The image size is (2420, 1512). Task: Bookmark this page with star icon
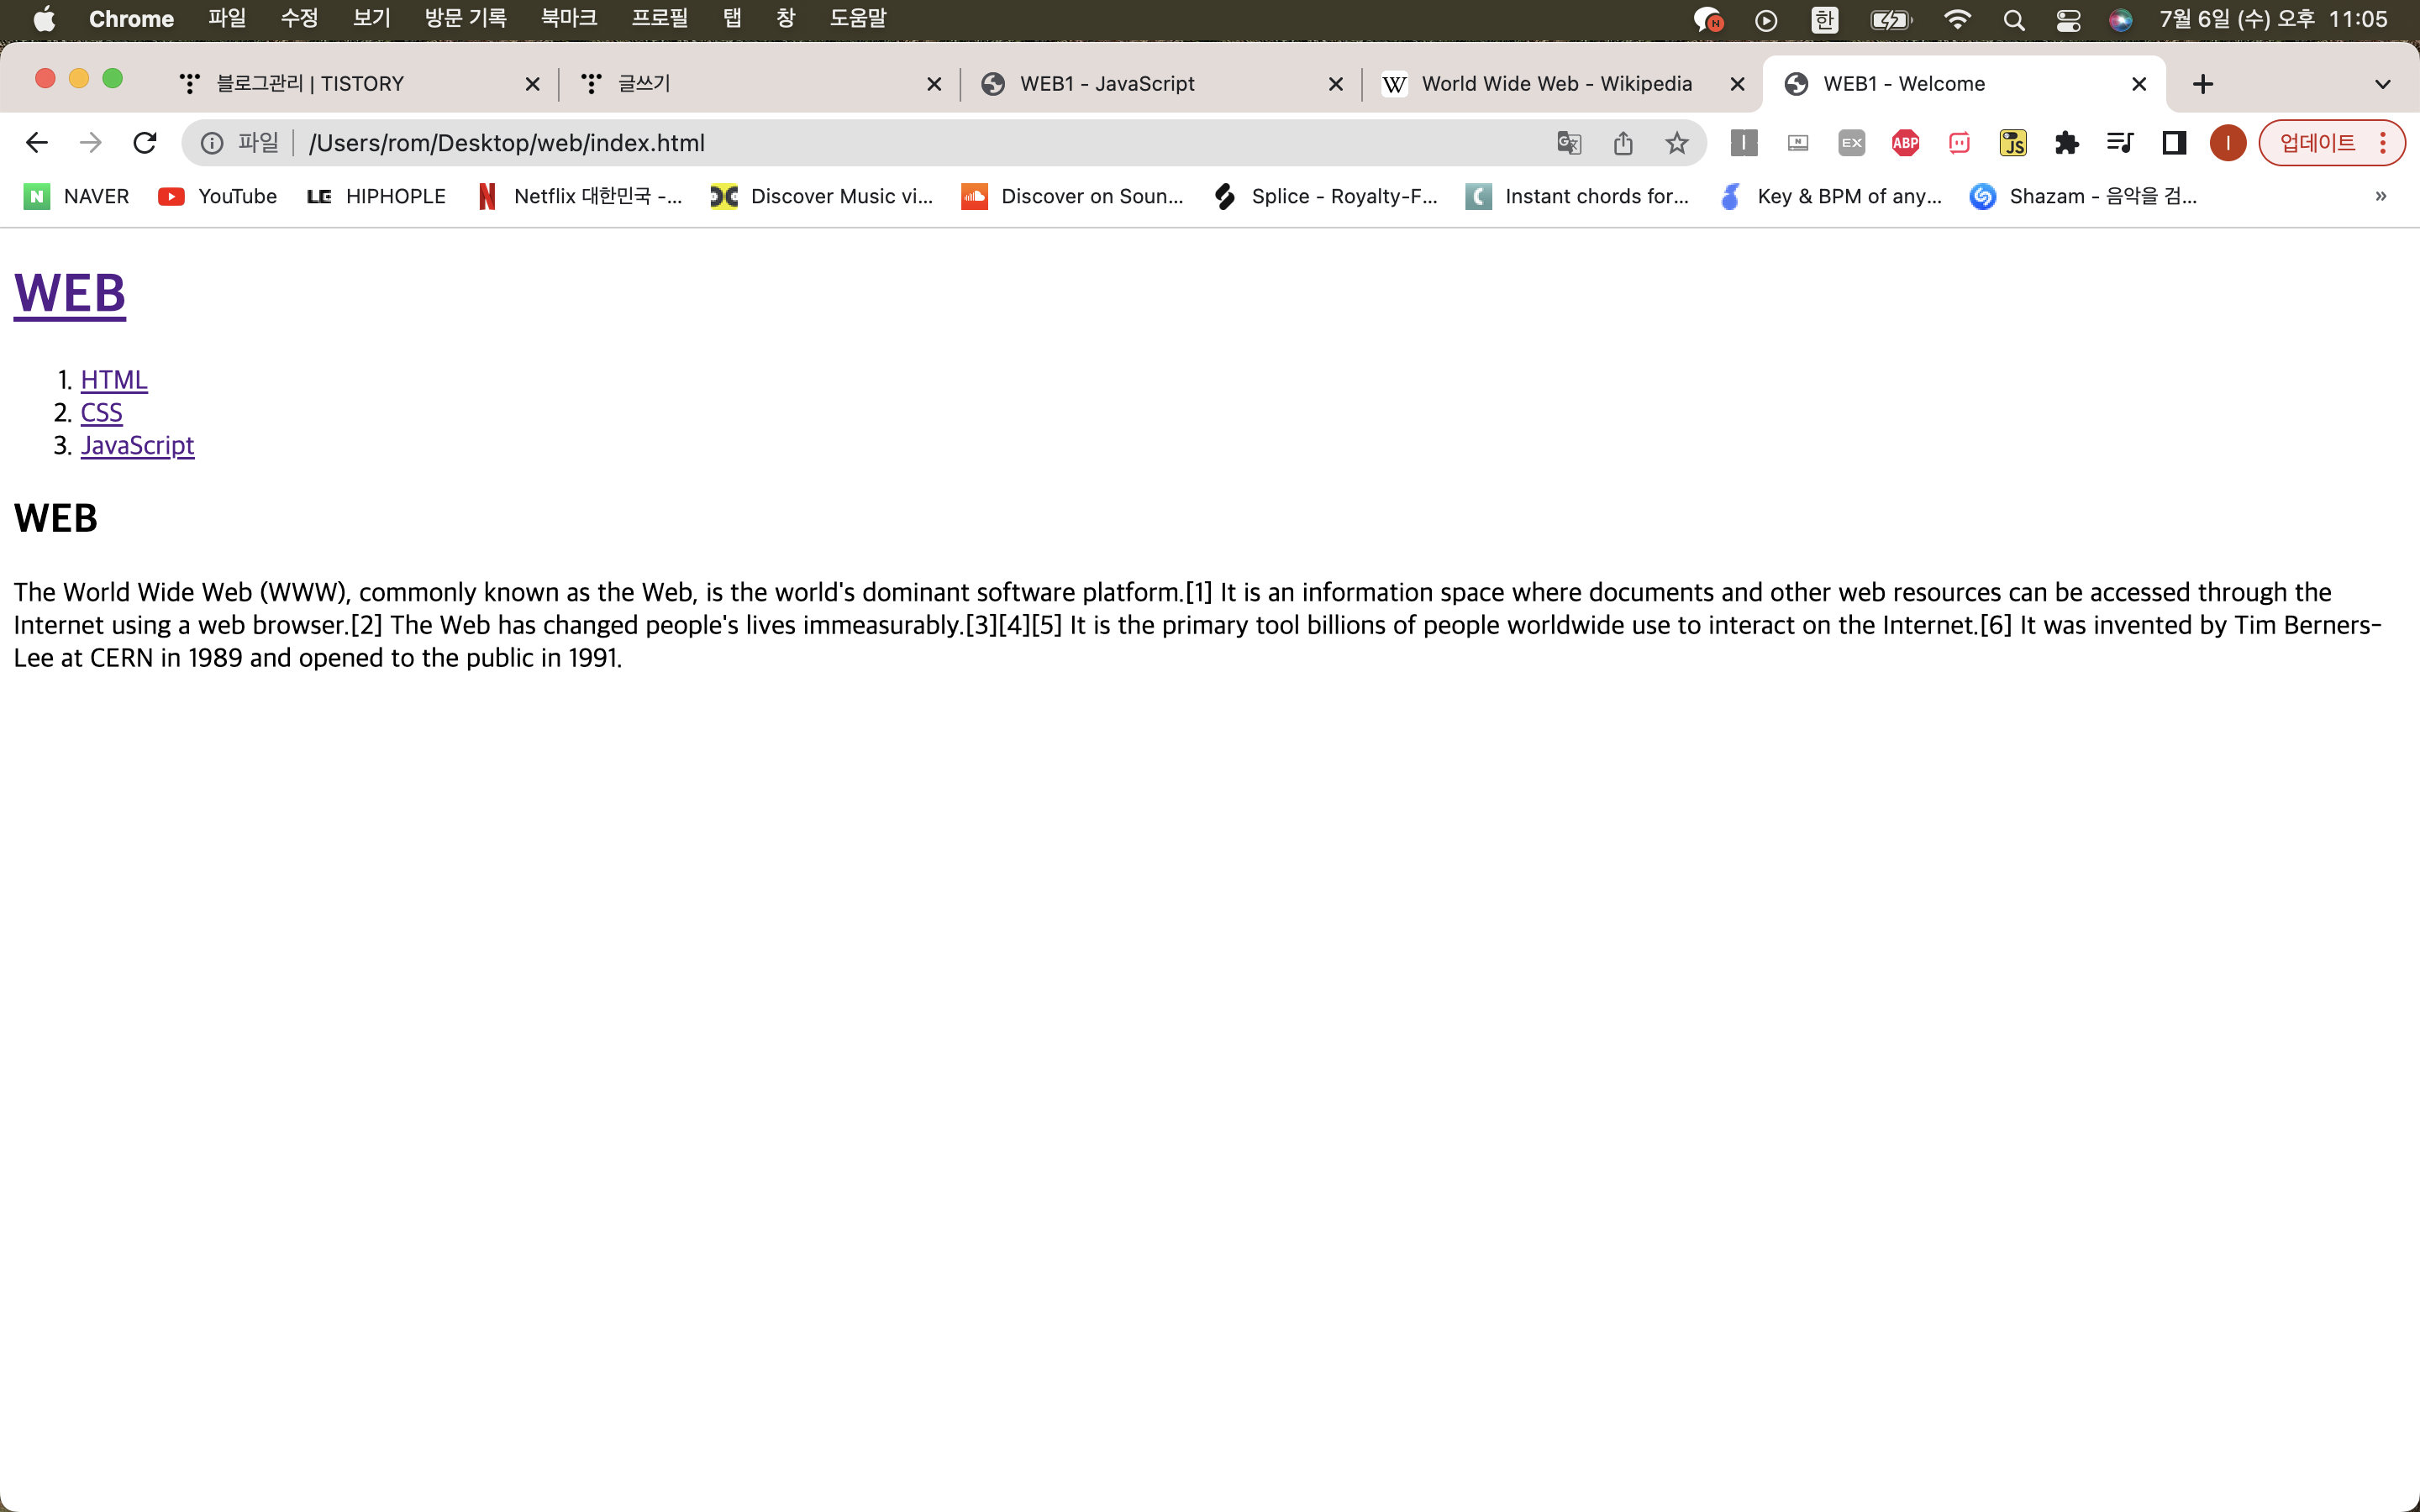click(x=1677, y=143)
